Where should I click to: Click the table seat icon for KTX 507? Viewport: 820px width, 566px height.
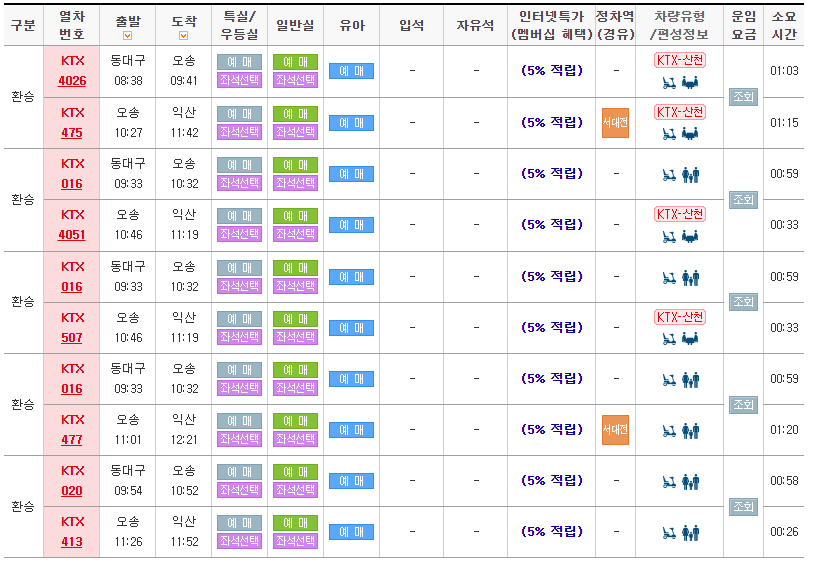click(x=690, y=340)
